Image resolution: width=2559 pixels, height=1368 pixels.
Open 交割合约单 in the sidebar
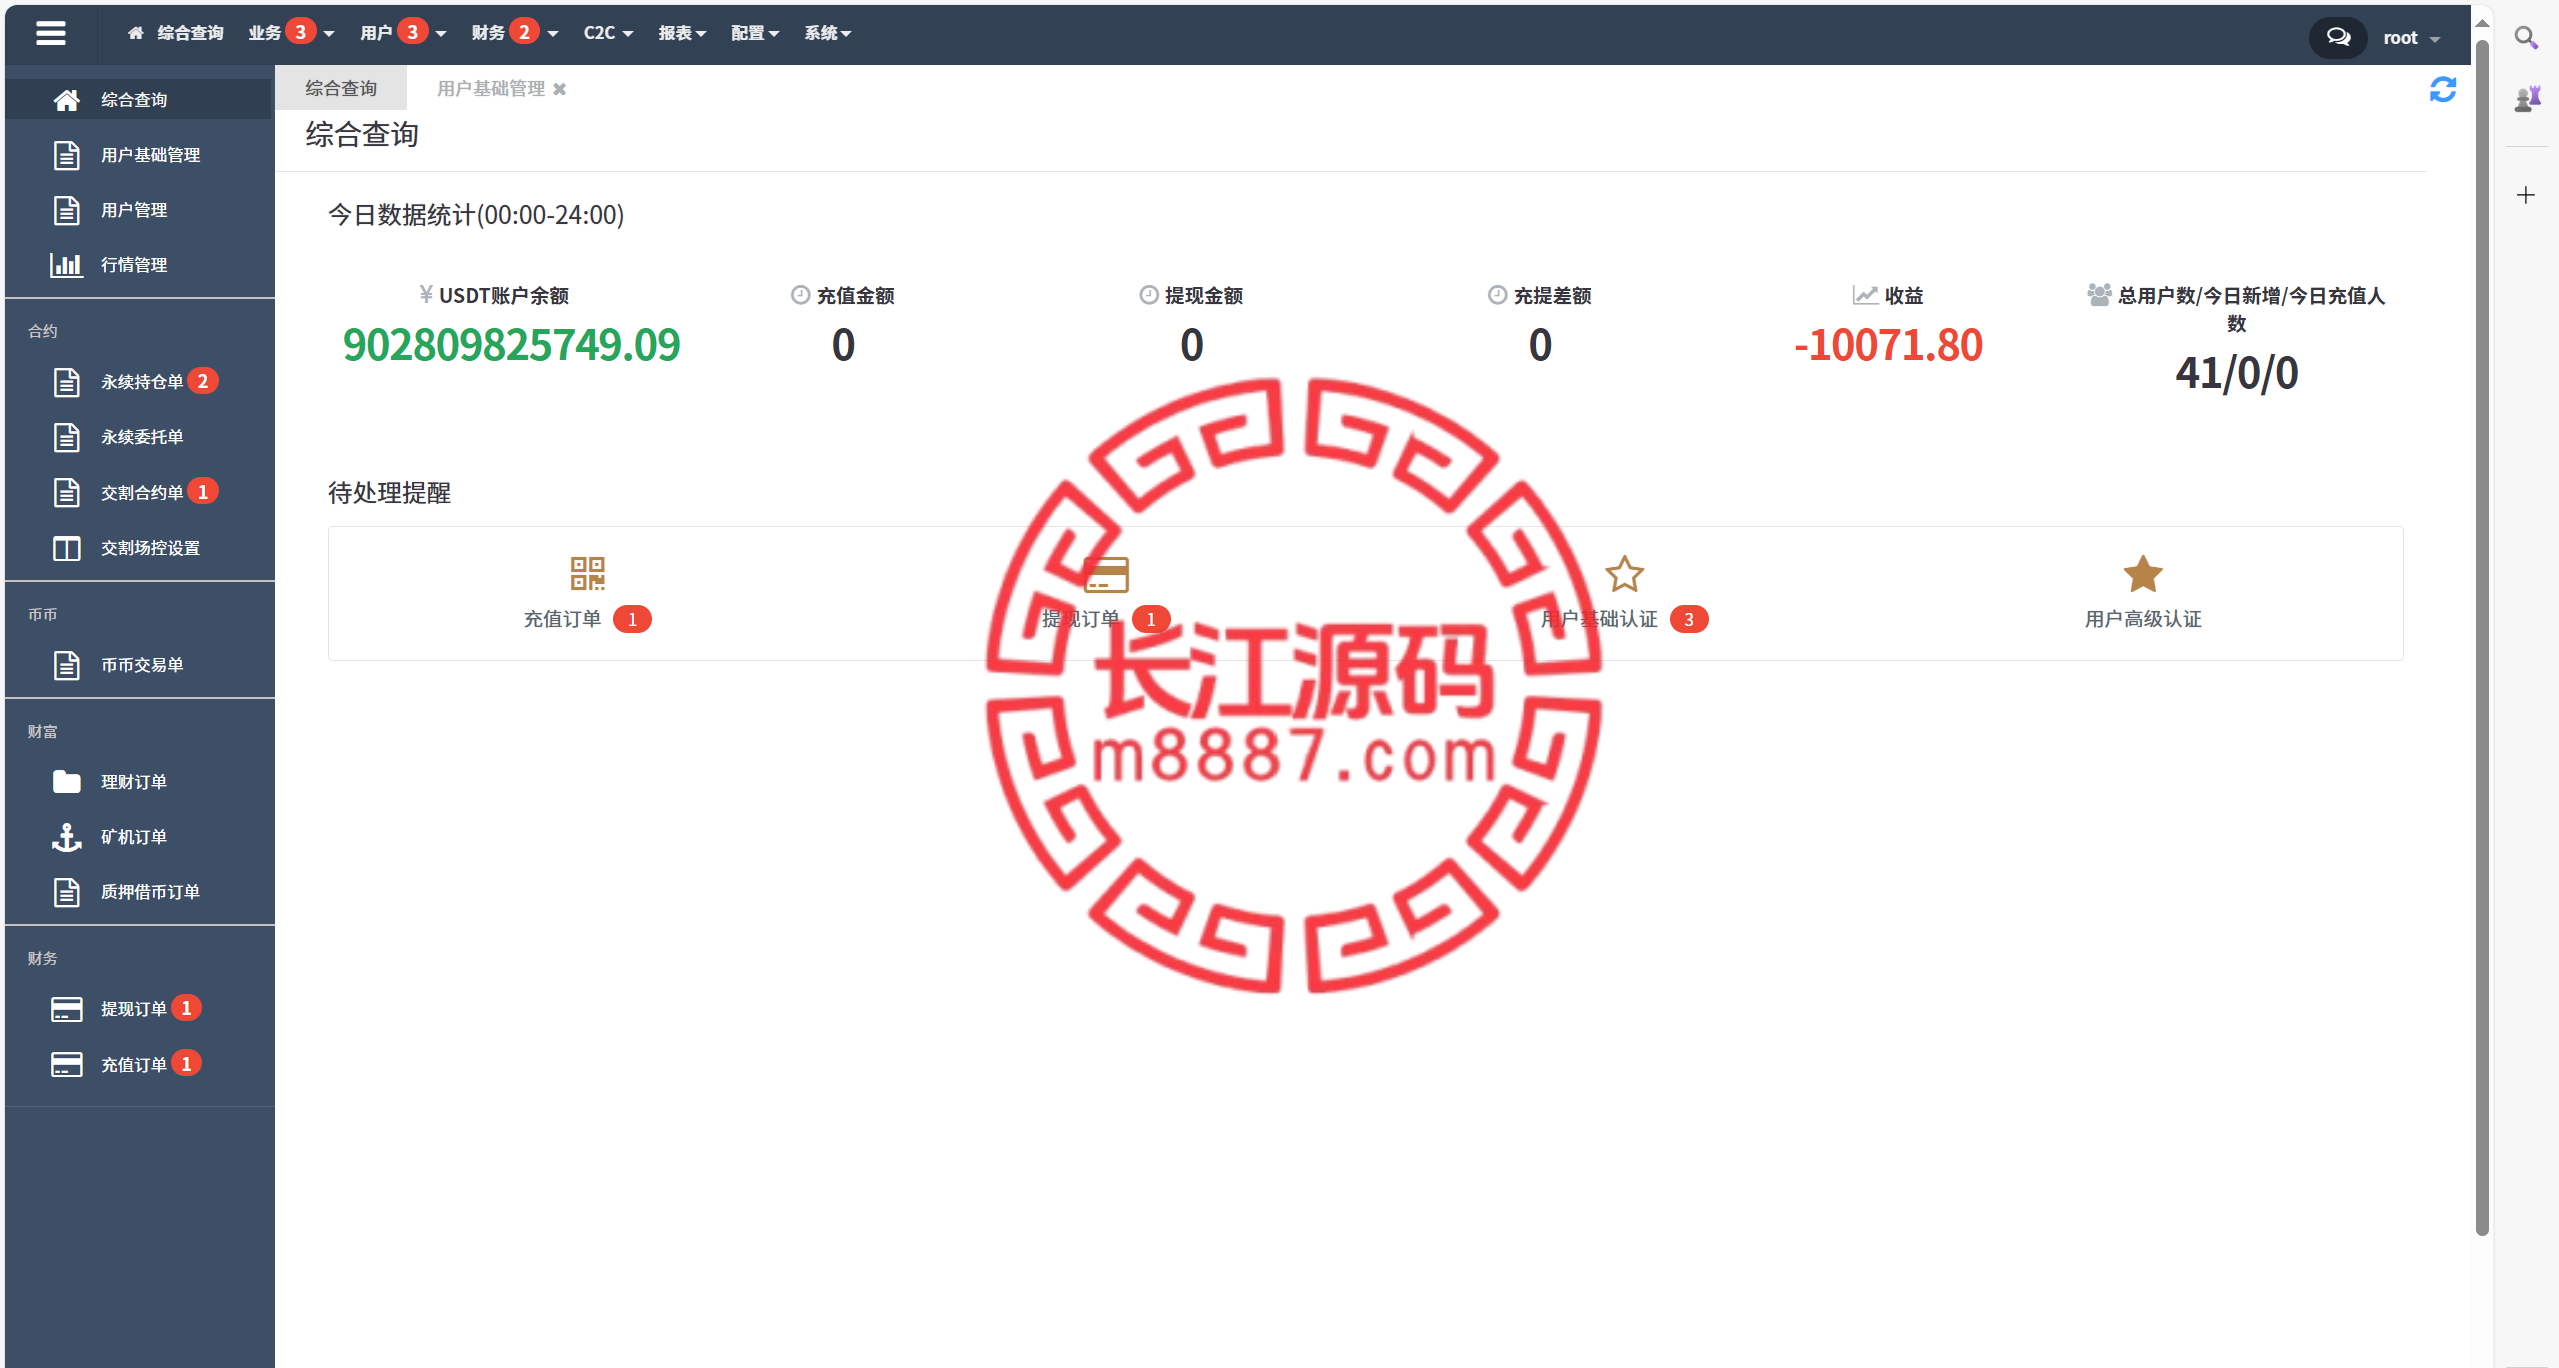140,492
